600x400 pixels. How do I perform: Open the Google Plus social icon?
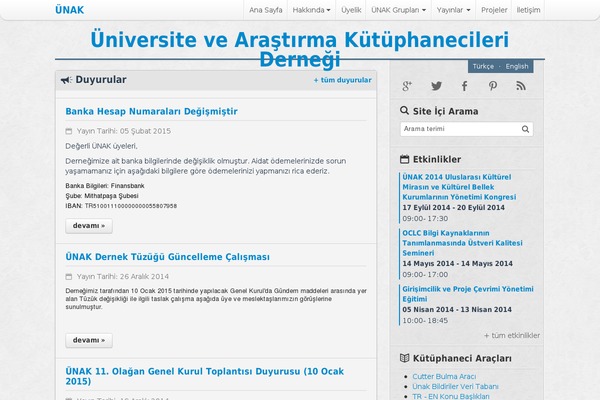pyautogui.click(x=407, y=86)
